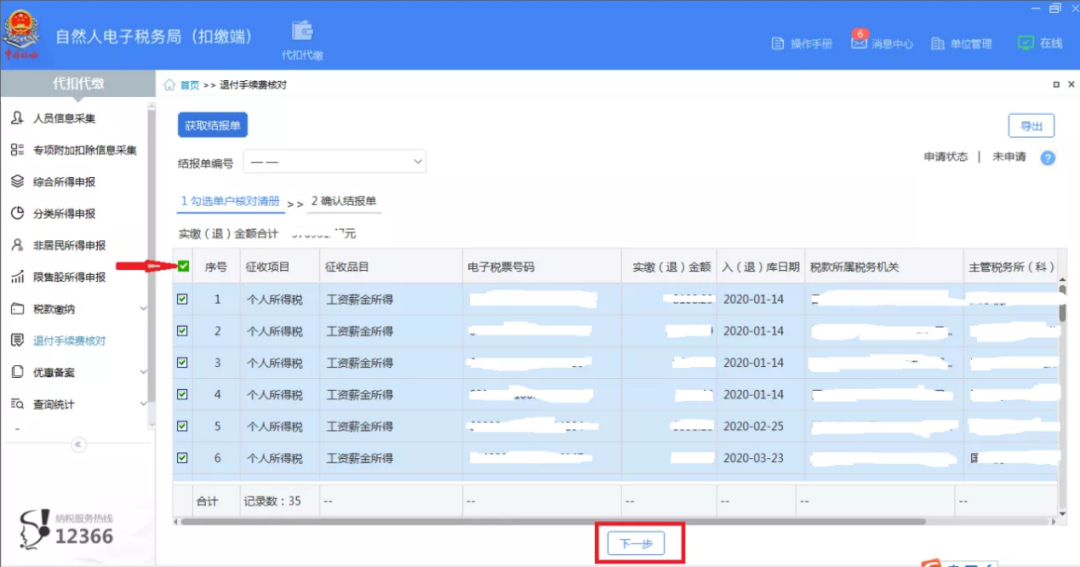Image resolution: width=1080 pixels, height=567 pixels.
Task: Click the 退付手续费核对 document icon
Action: [x=17, y=340]
